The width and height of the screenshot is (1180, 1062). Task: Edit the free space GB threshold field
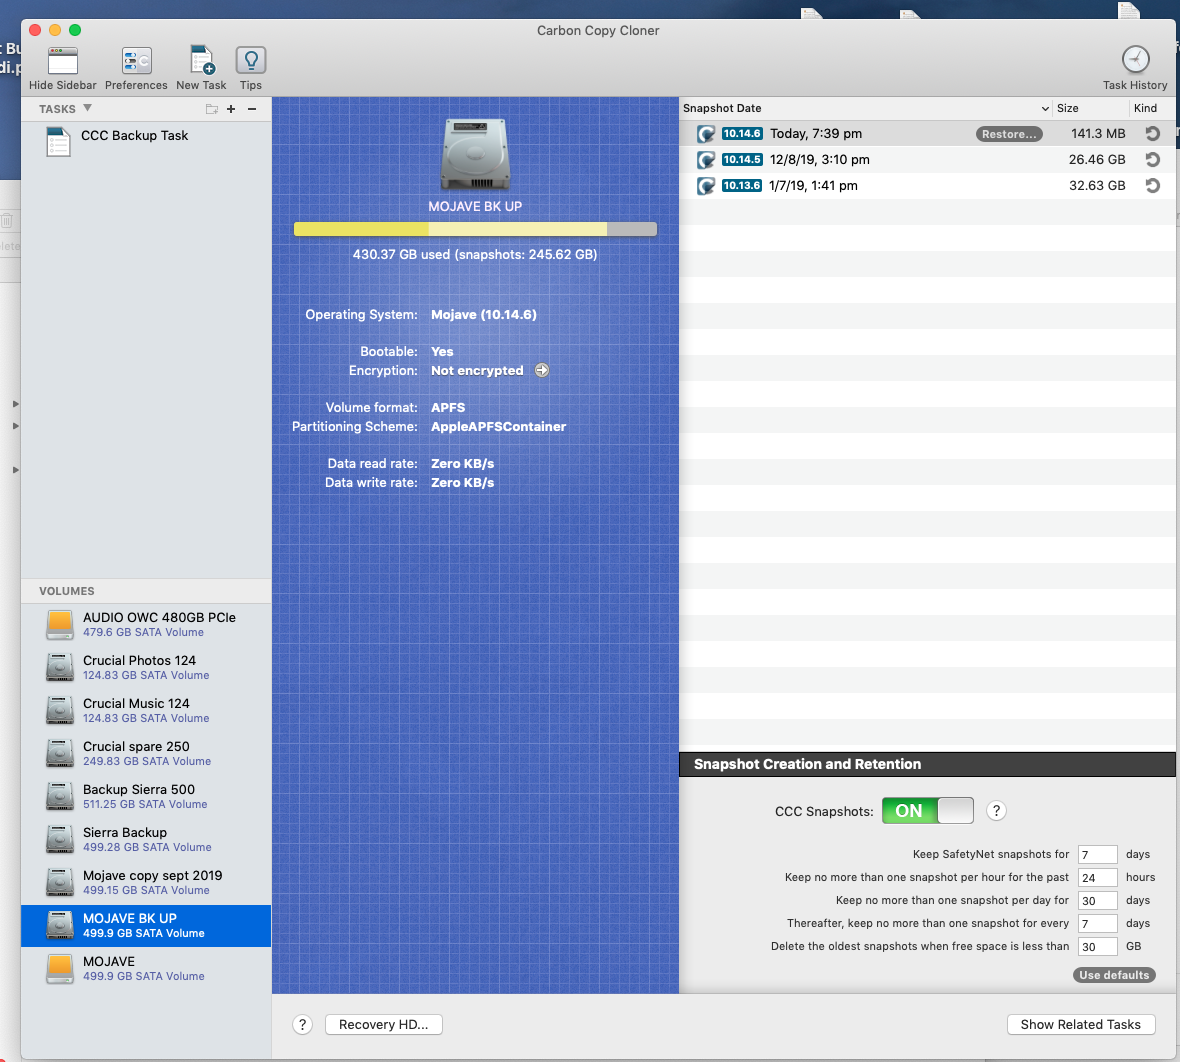(x=1097, y=947)
